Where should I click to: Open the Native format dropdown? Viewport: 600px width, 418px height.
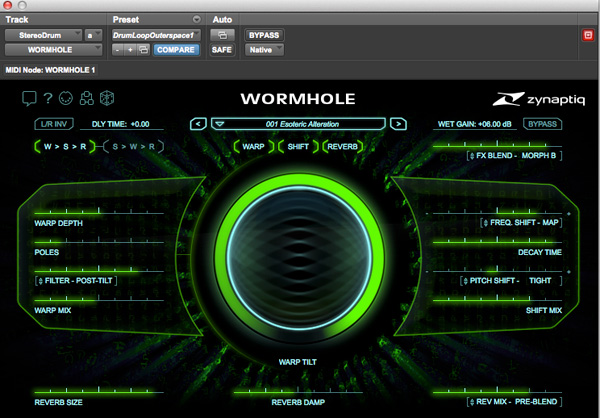pyautogui.click(x=264, y=50)
